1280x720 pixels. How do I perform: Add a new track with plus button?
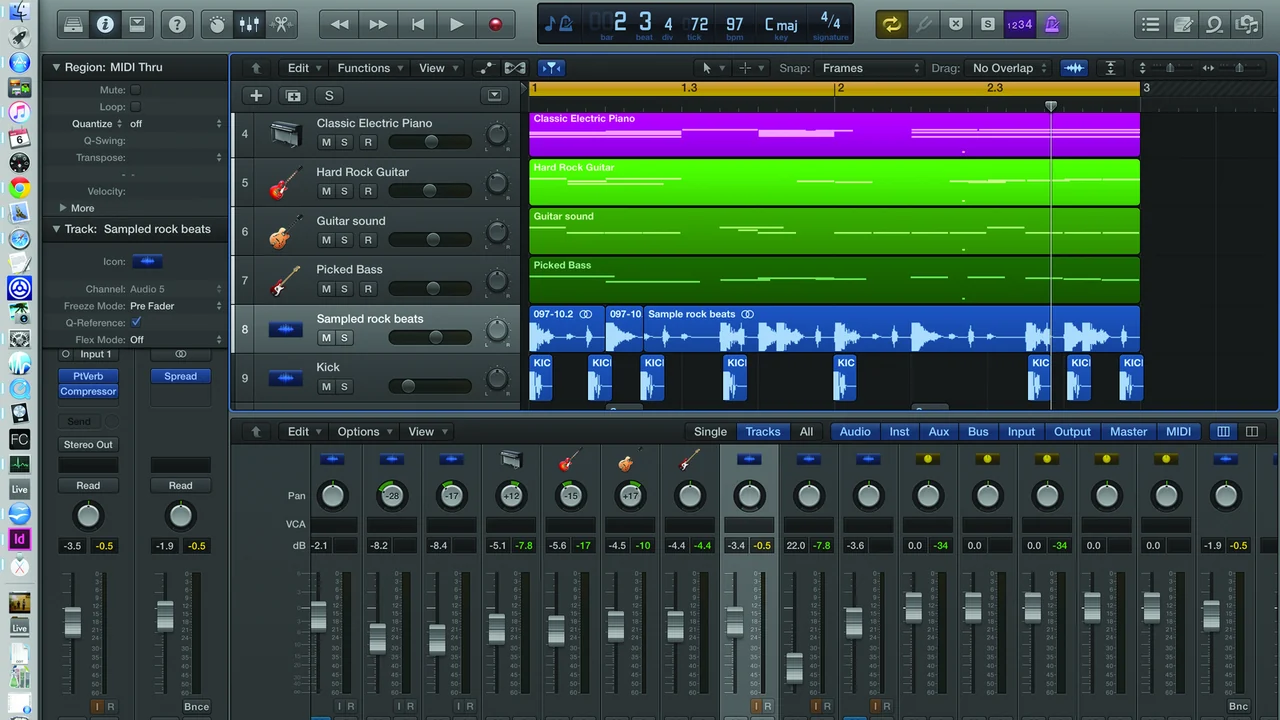coord(257,96)
